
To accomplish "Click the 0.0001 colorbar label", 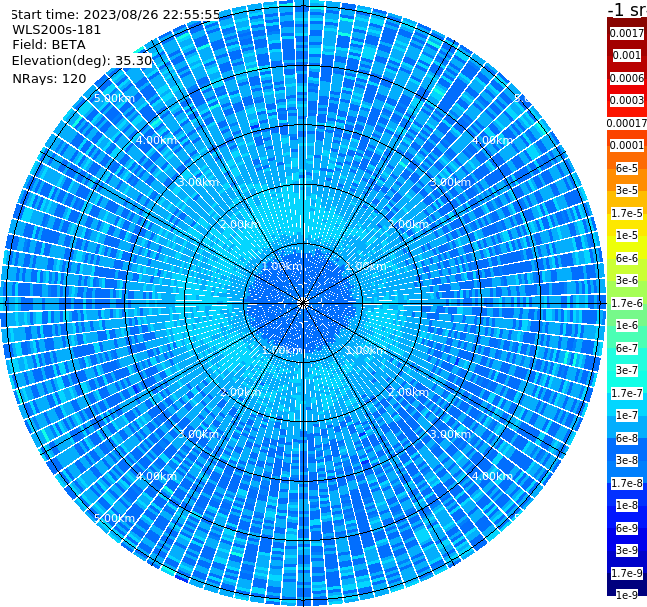I will coord(627,145).
